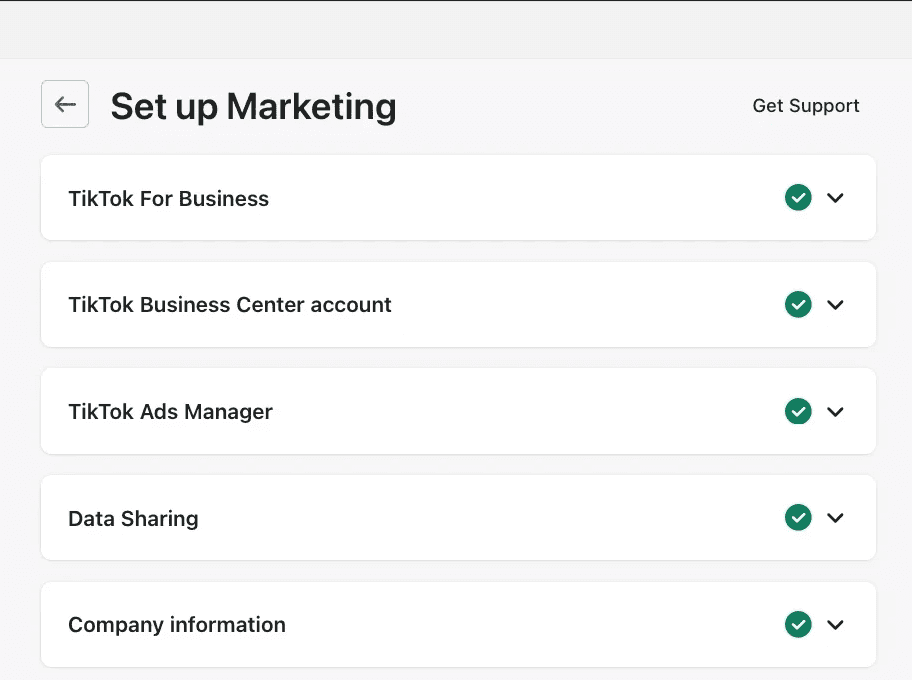Click the green checkmark for Company information

[798, 625]
